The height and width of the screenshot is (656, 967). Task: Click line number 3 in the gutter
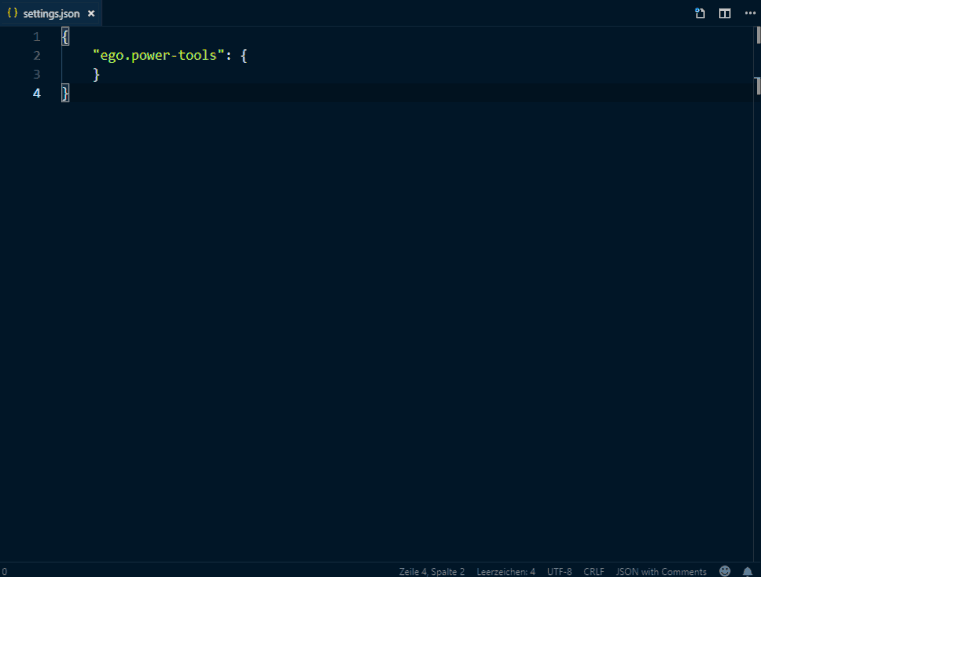[37, 75]
